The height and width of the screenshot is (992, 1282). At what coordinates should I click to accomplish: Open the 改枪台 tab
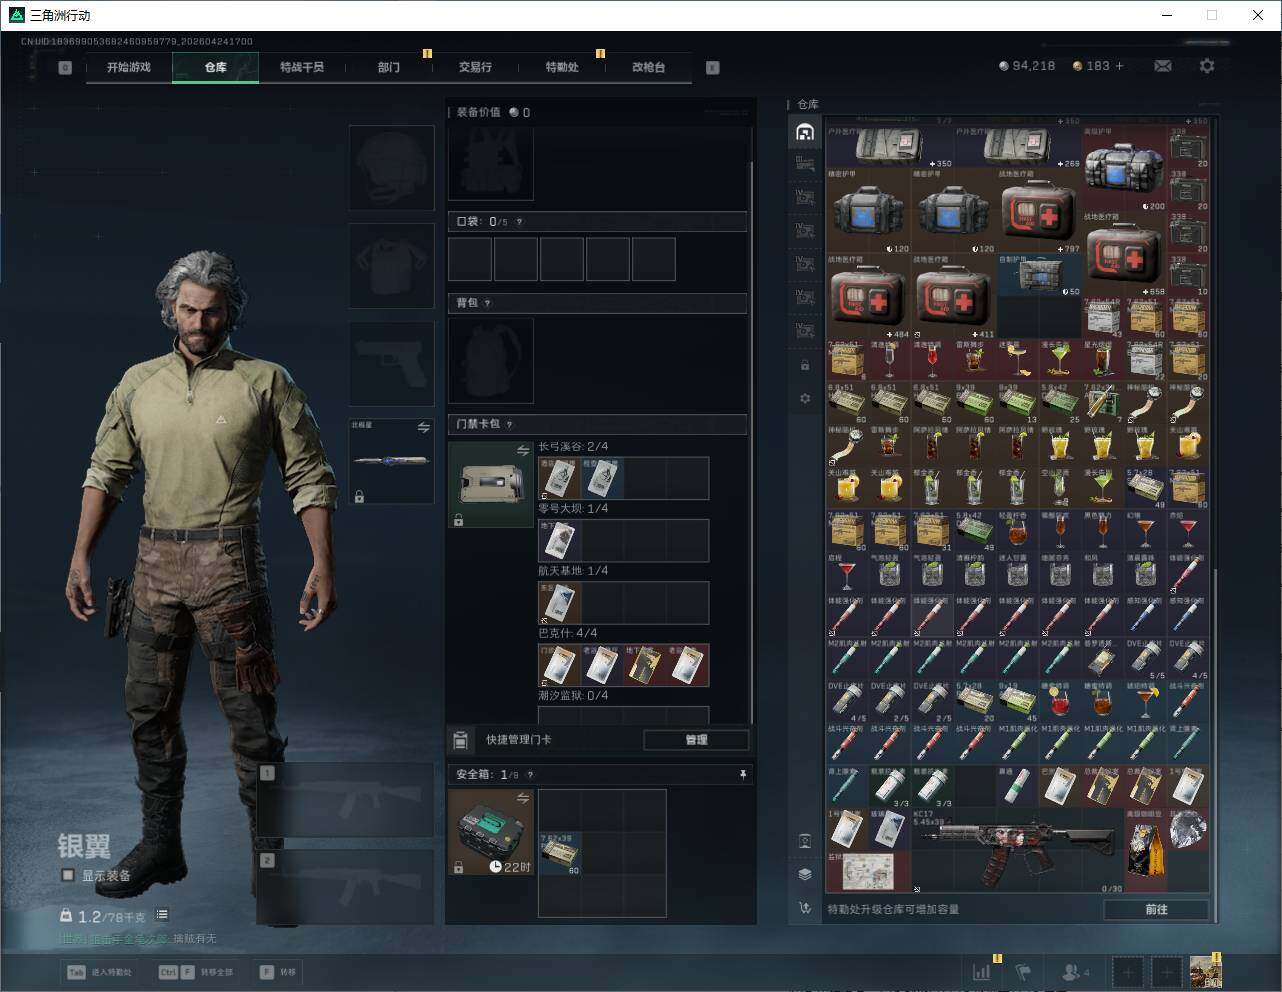[x=648, y=67]
